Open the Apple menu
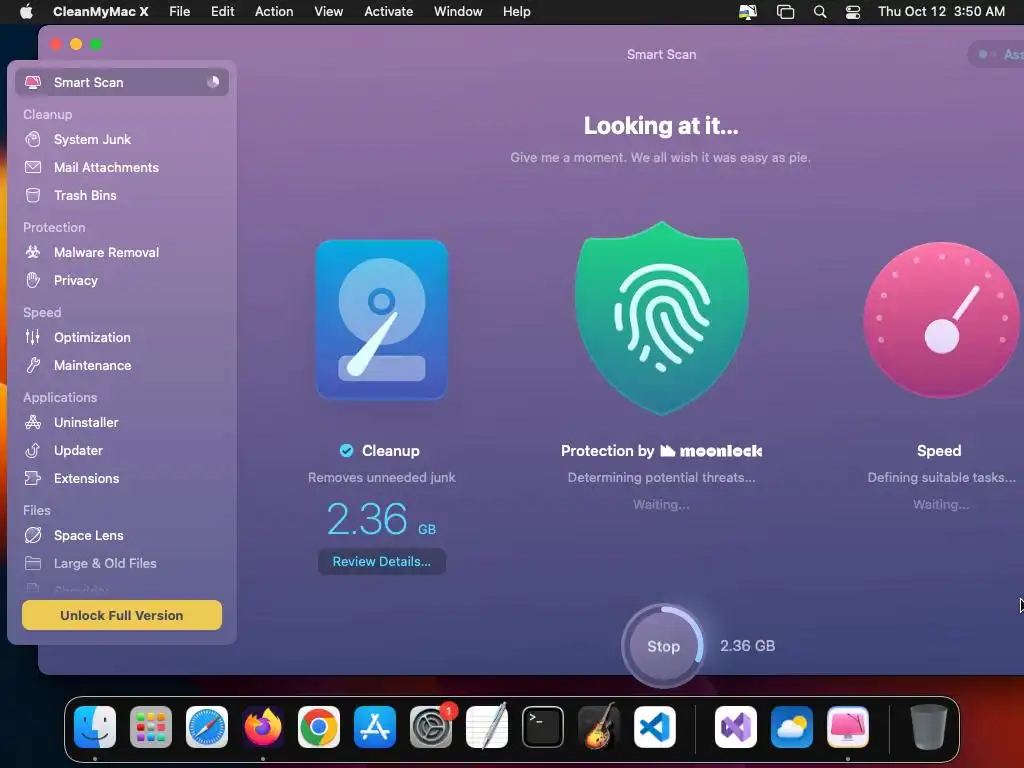This screenshot has width=1024, height=768. tap(26, 12)
